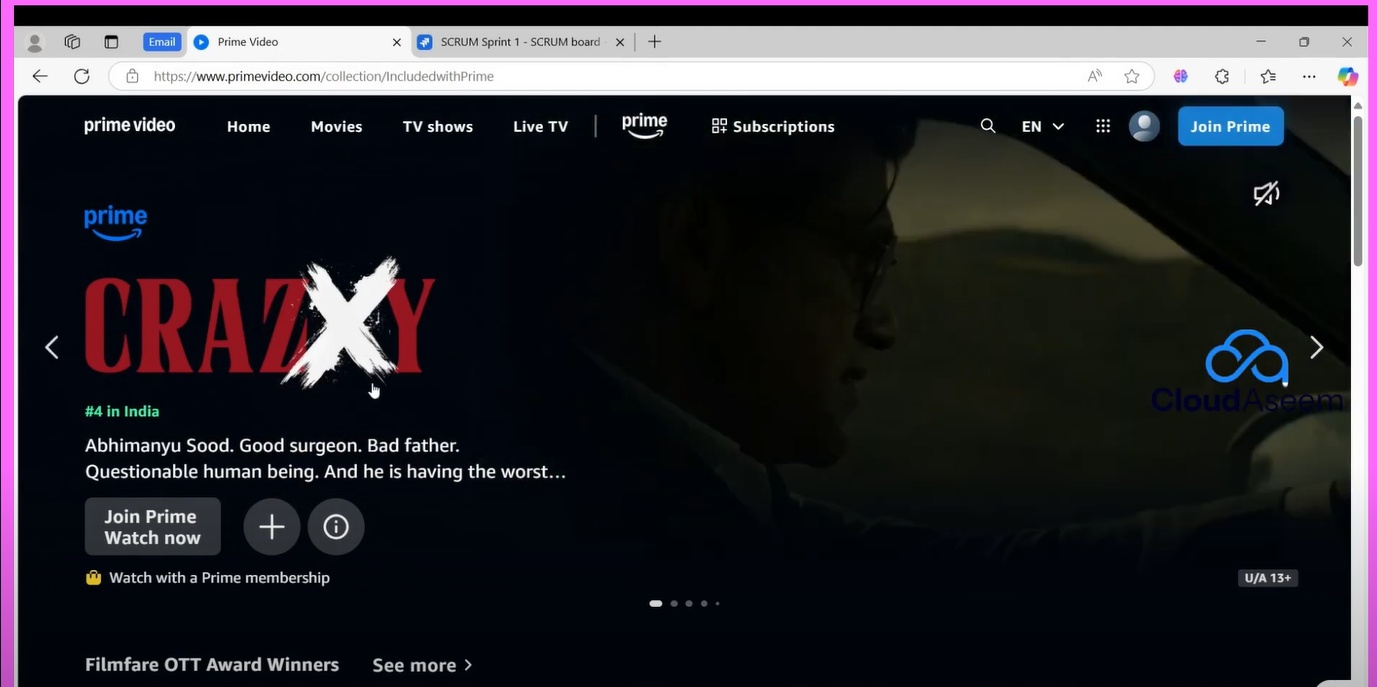This screenshot has height=687, width=1377.
Task: Click the prime video logo
Action: tap(129, 126)
